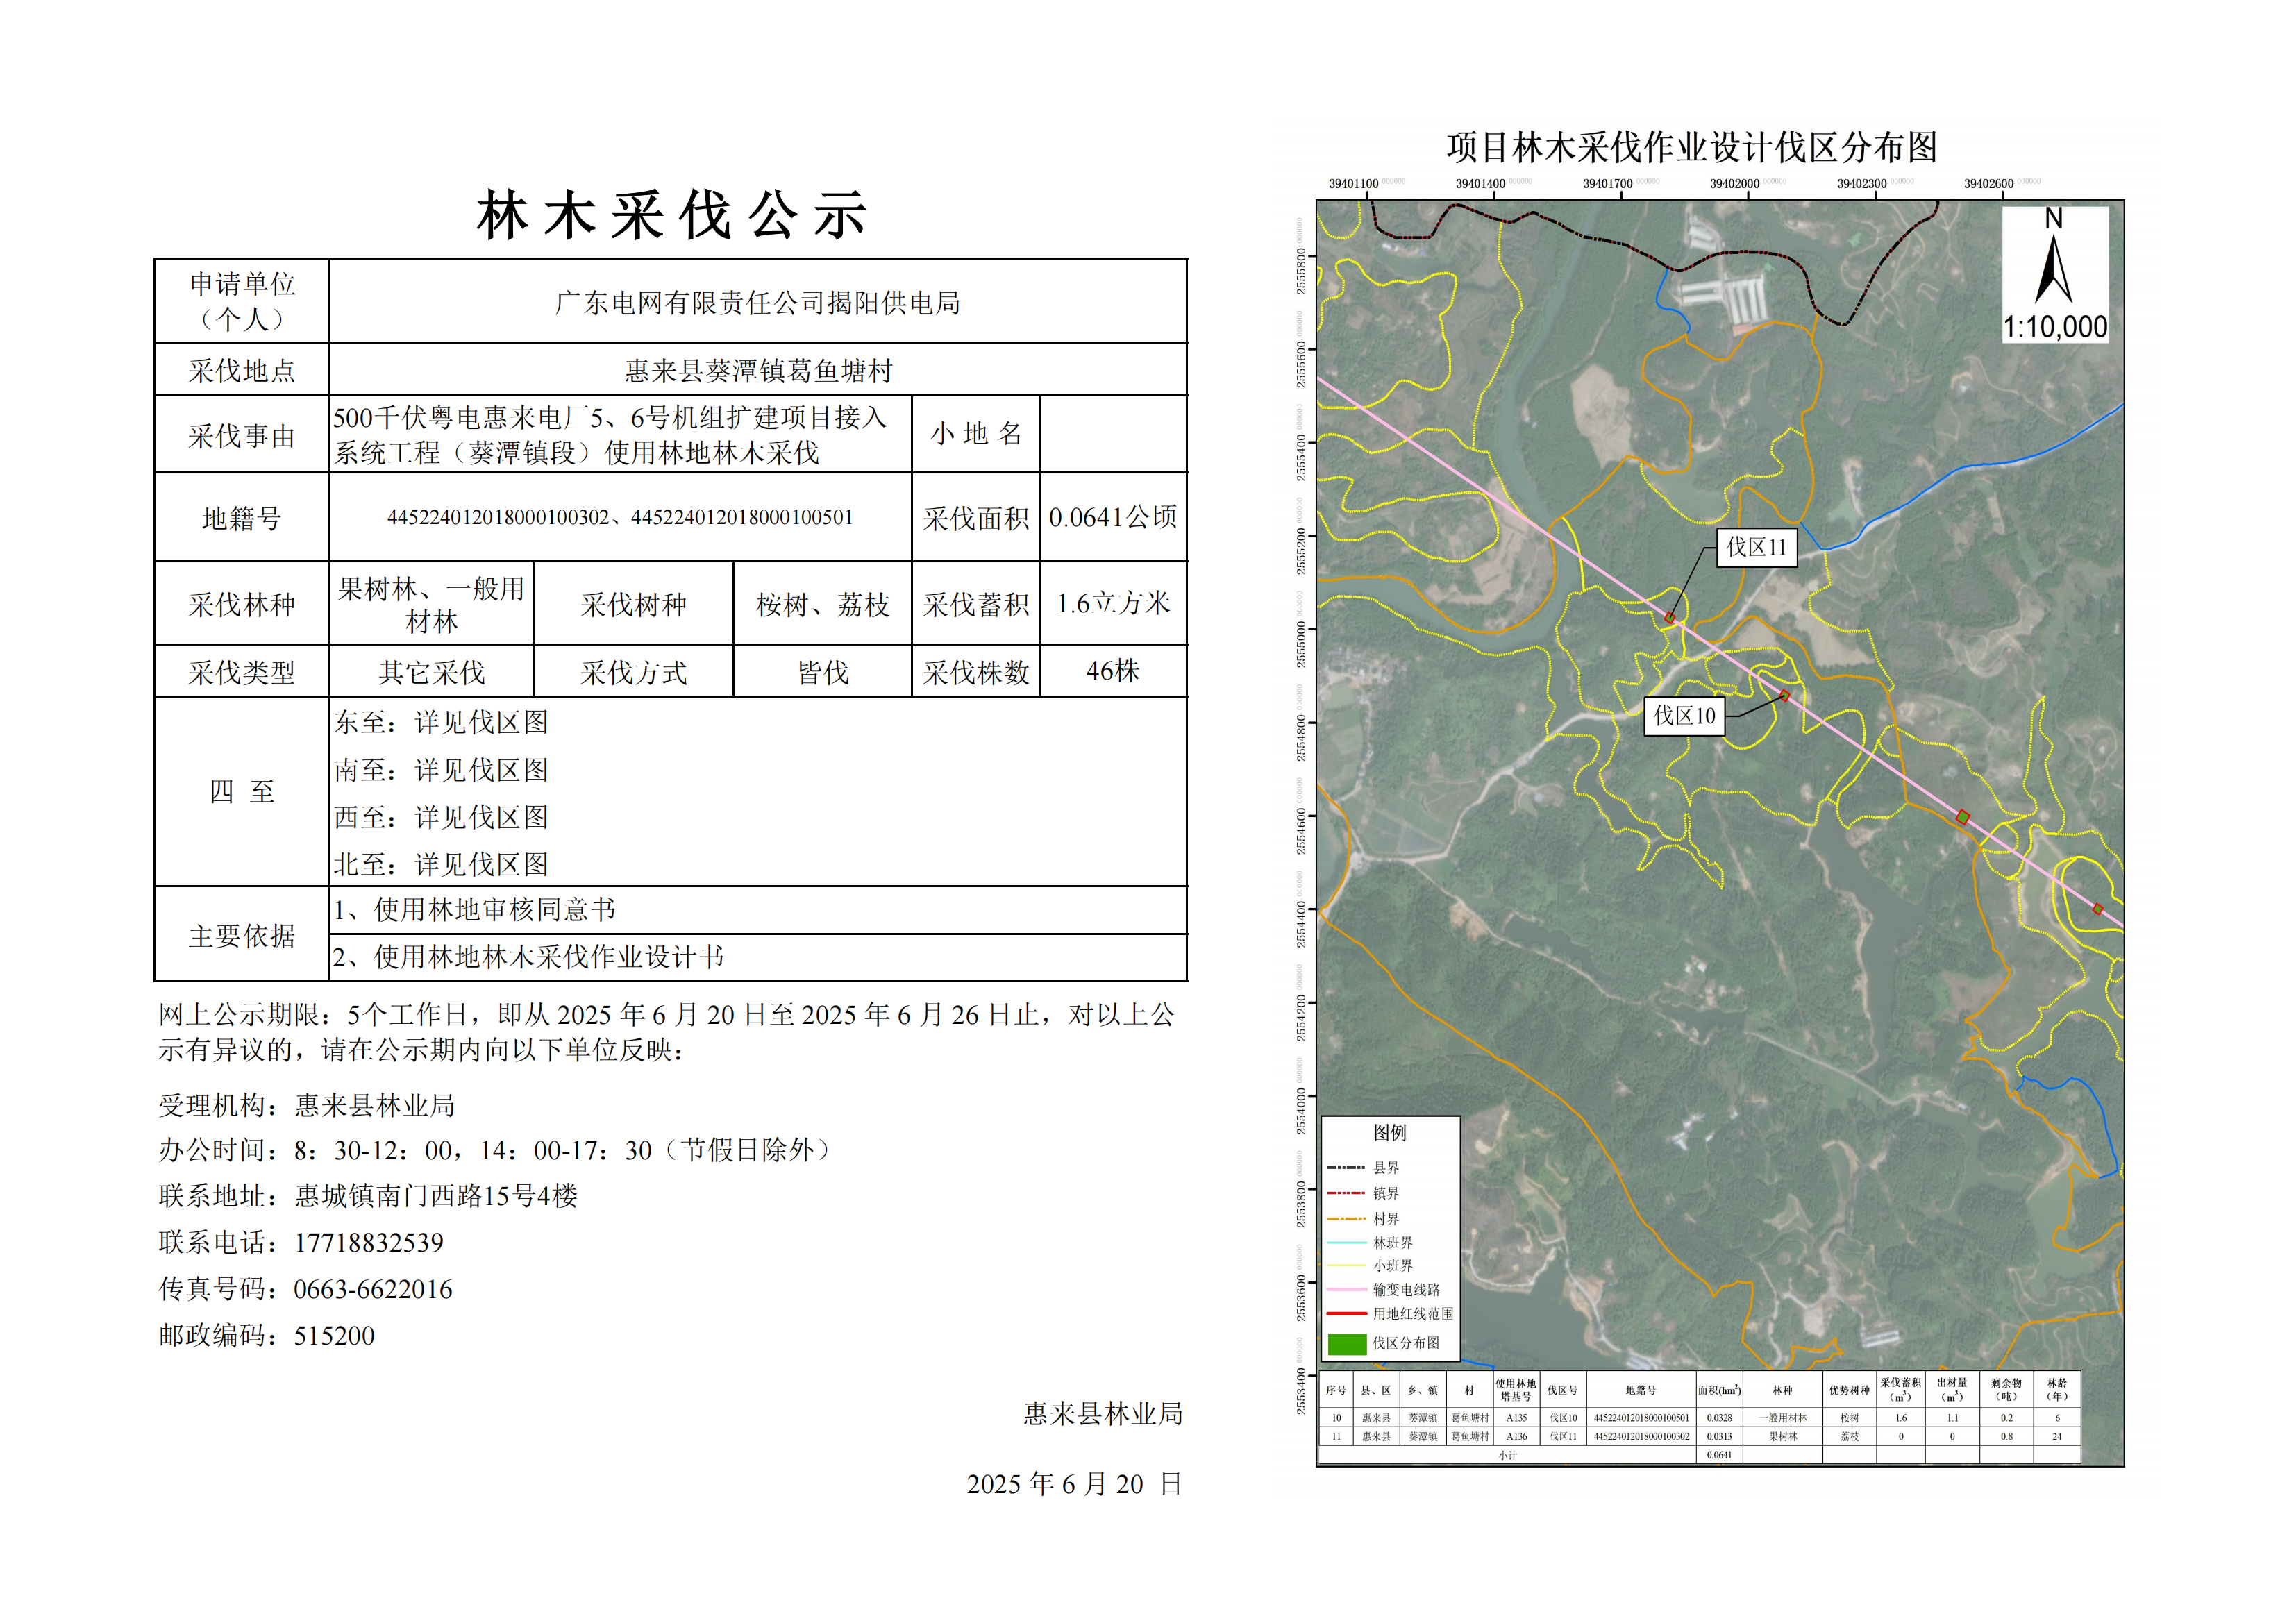Screen dimensions: 2296x1623
Task: Click map table cell 一般用材林
Action: pos(1783,1418)
